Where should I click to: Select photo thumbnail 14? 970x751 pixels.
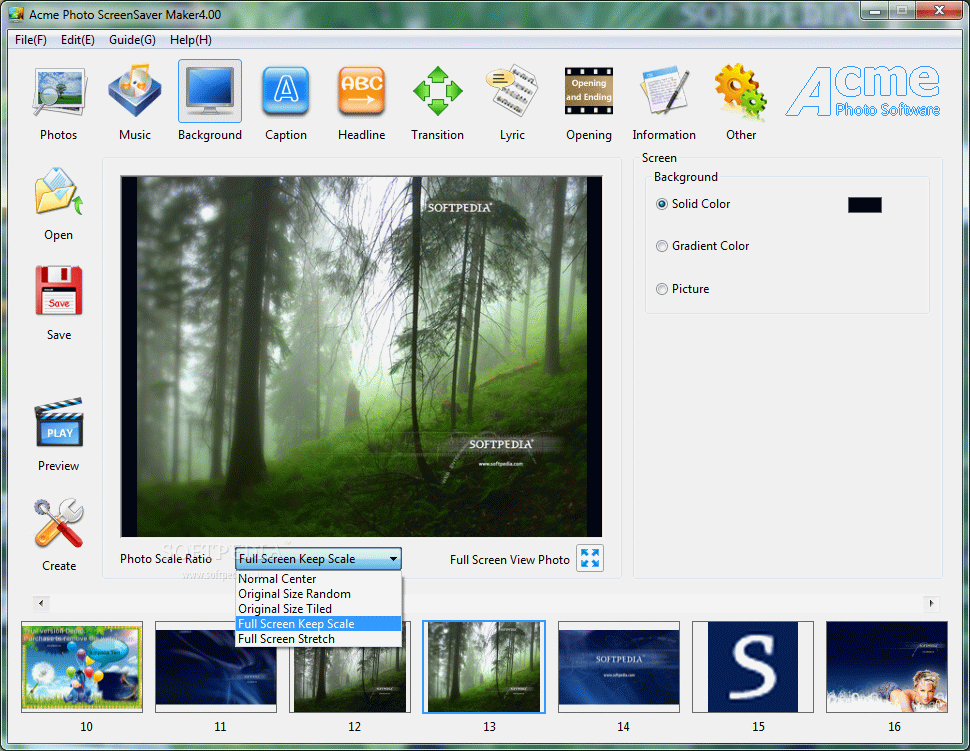619,667
